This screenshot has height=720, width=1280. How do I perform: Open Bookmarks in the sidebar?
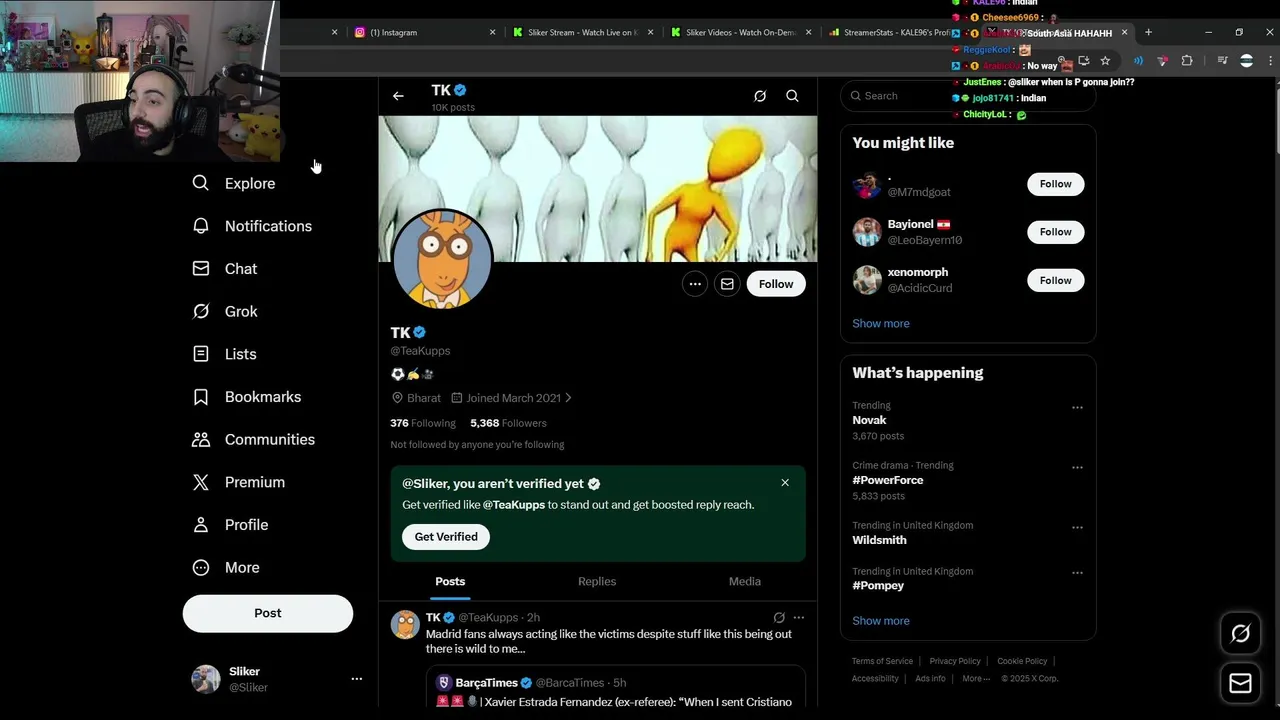coord(247,397)
